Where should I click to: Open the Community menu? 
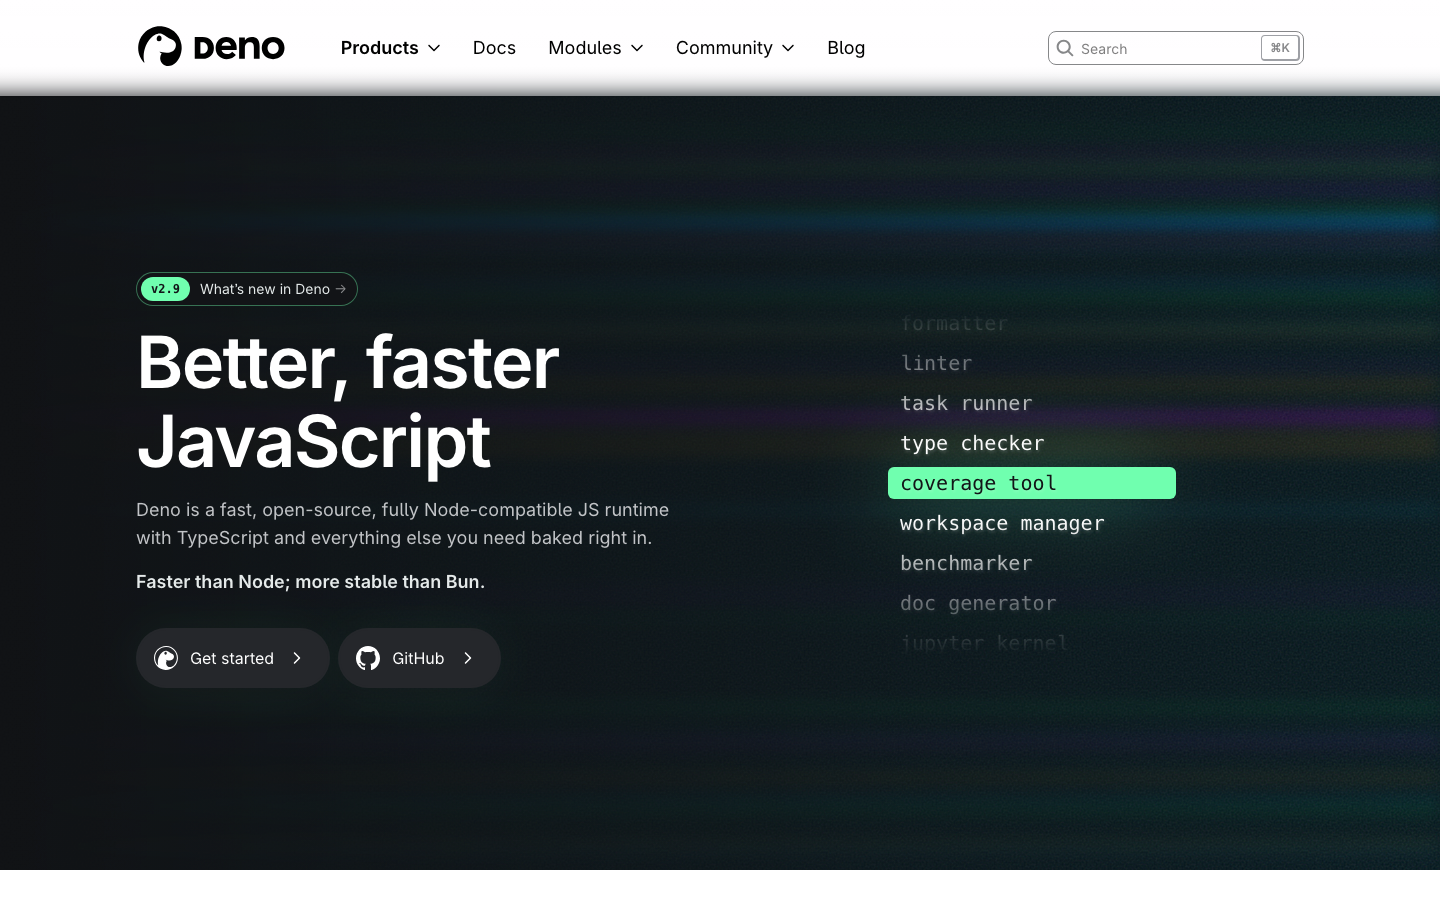click(x=735, y=48)
